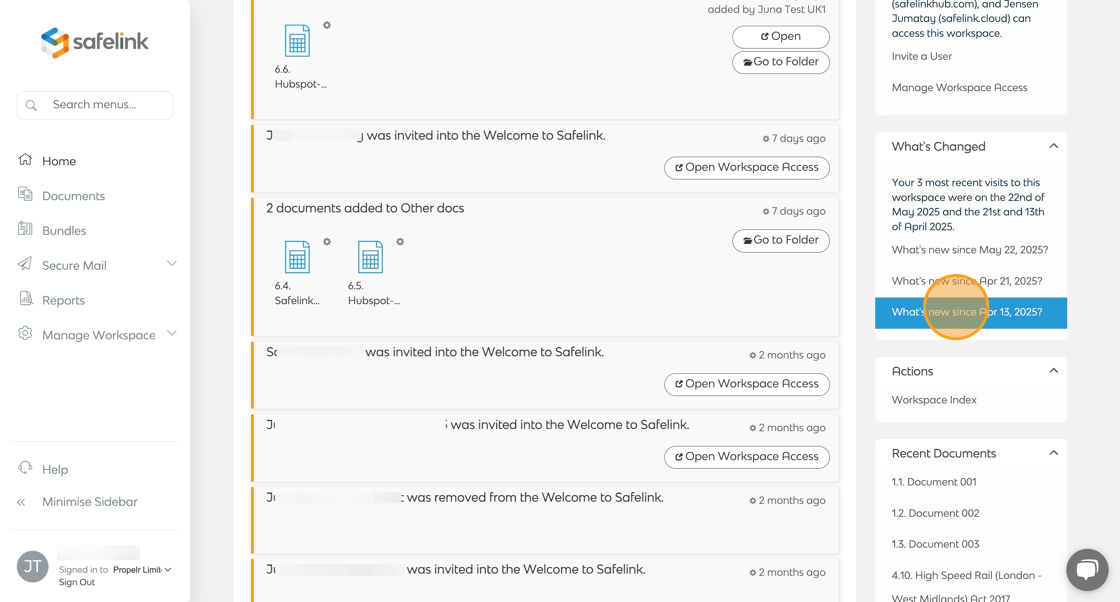Open the chat support bubble
This screenshot has width=1120, height=602.
coord(1086,569)
